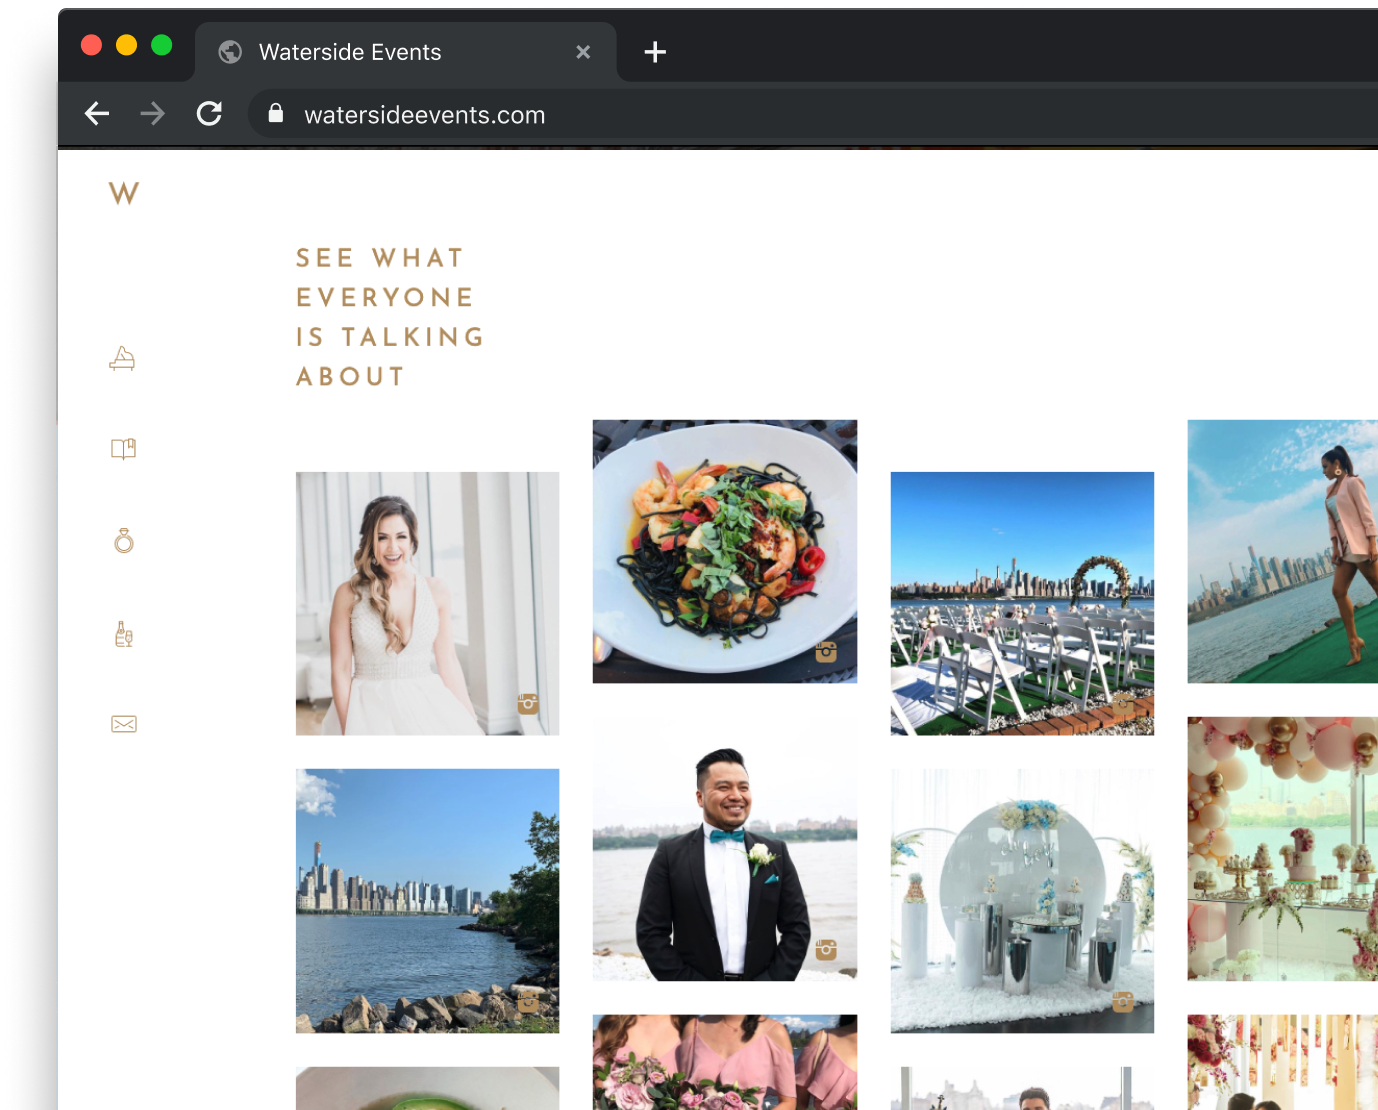Image resolution: width=1378 pixels, height=1110 pixels.
Task: Select the Waterside Events browser tab
Action: tap(405, 52)
